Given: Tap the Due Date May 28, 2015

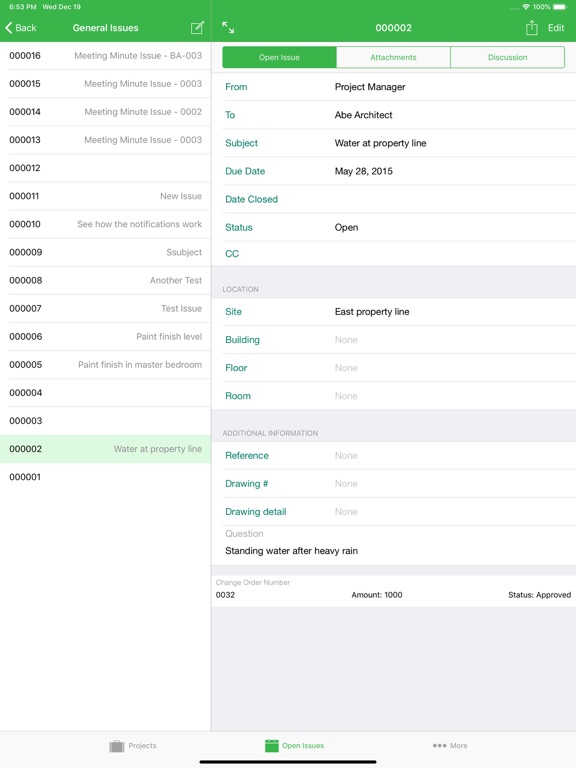Looking at the screenshot, I should 363,171.
